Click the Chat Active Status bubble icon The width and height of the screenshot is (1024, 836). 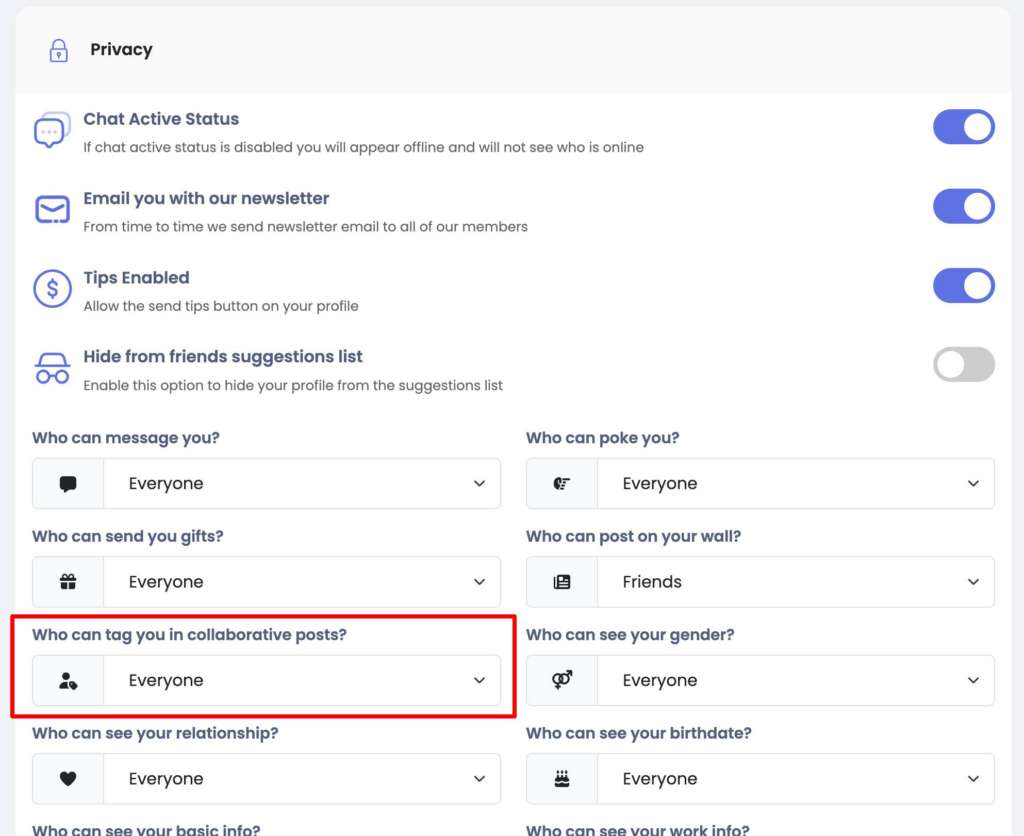point(51,131)
